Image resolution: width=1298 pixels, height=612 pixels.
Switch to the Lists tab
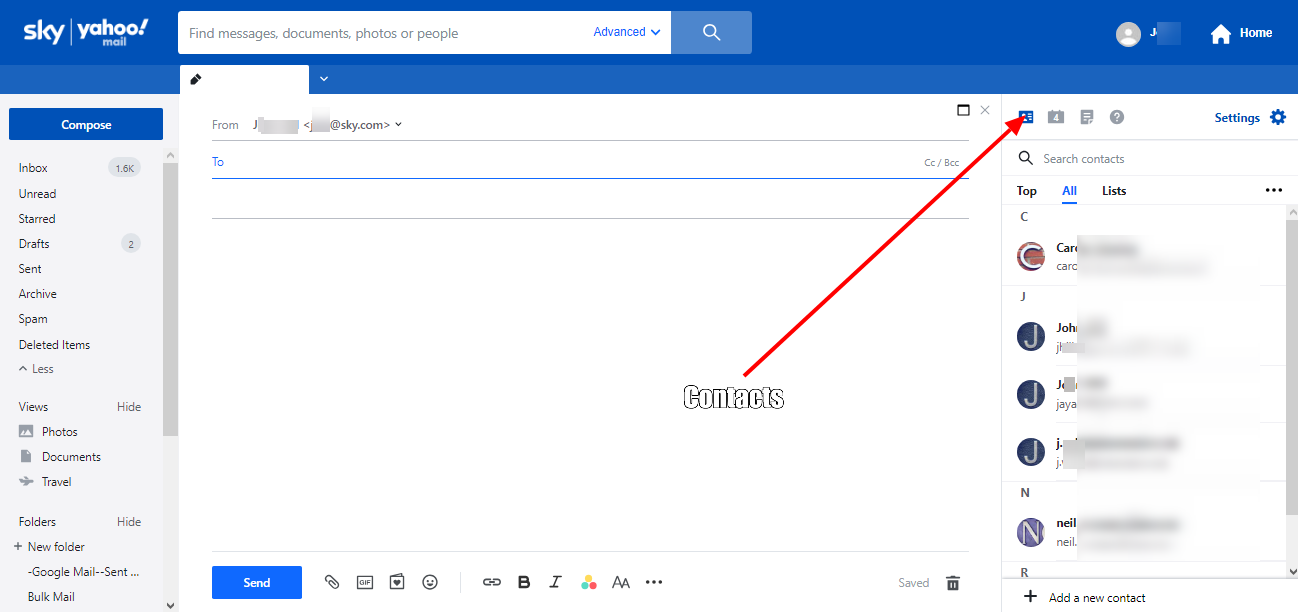[1113, 190]
